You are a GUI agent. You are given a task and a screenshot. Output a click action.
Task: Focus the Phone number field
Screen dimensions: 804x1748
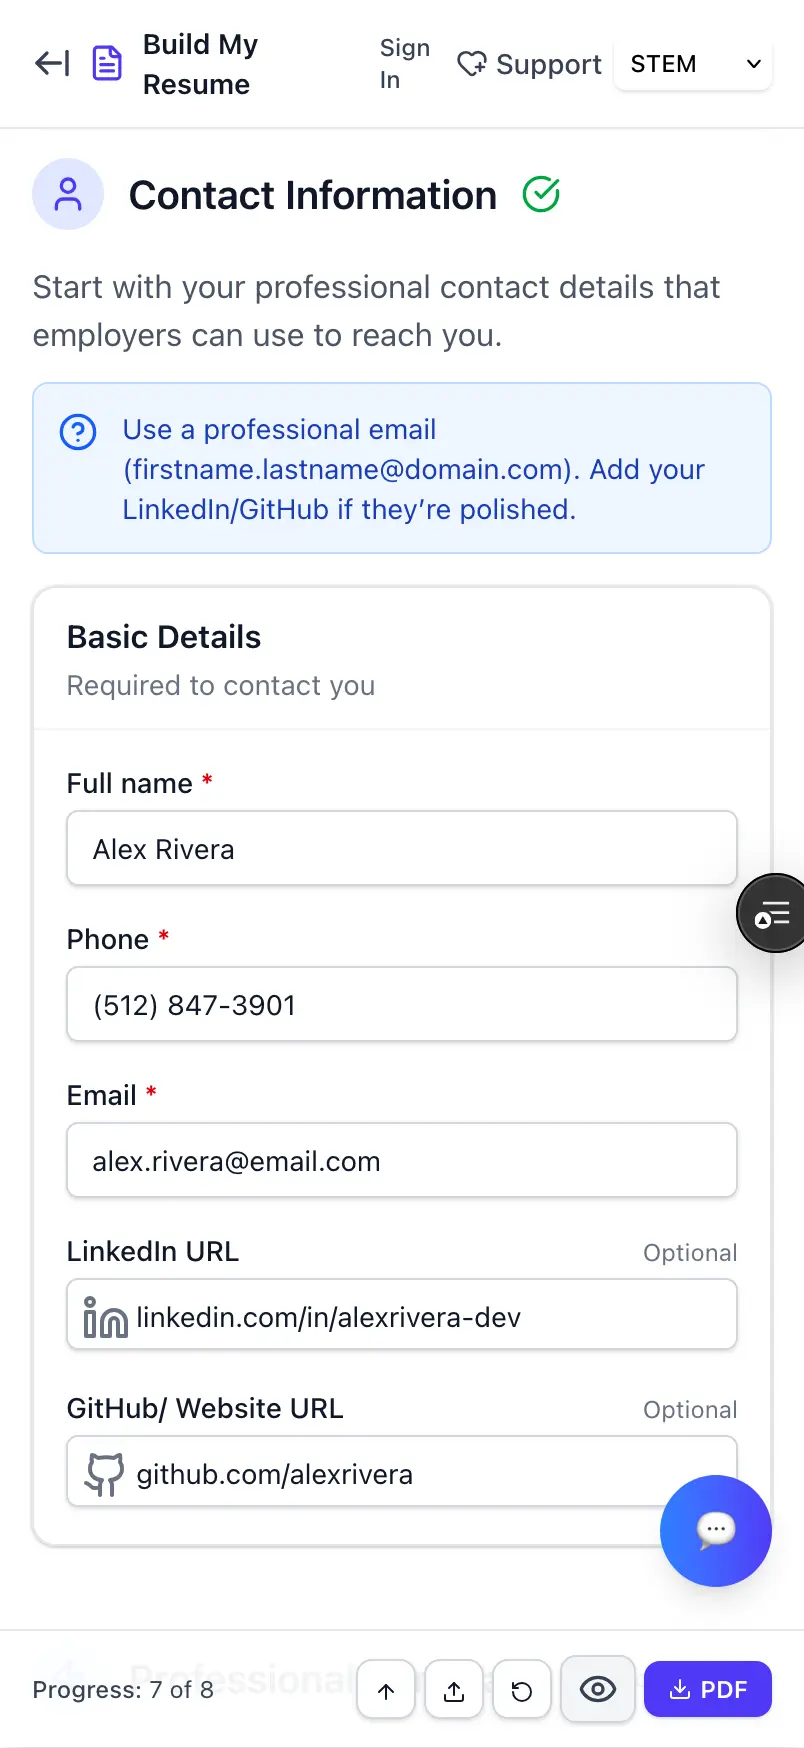[x=402, y=1005]
